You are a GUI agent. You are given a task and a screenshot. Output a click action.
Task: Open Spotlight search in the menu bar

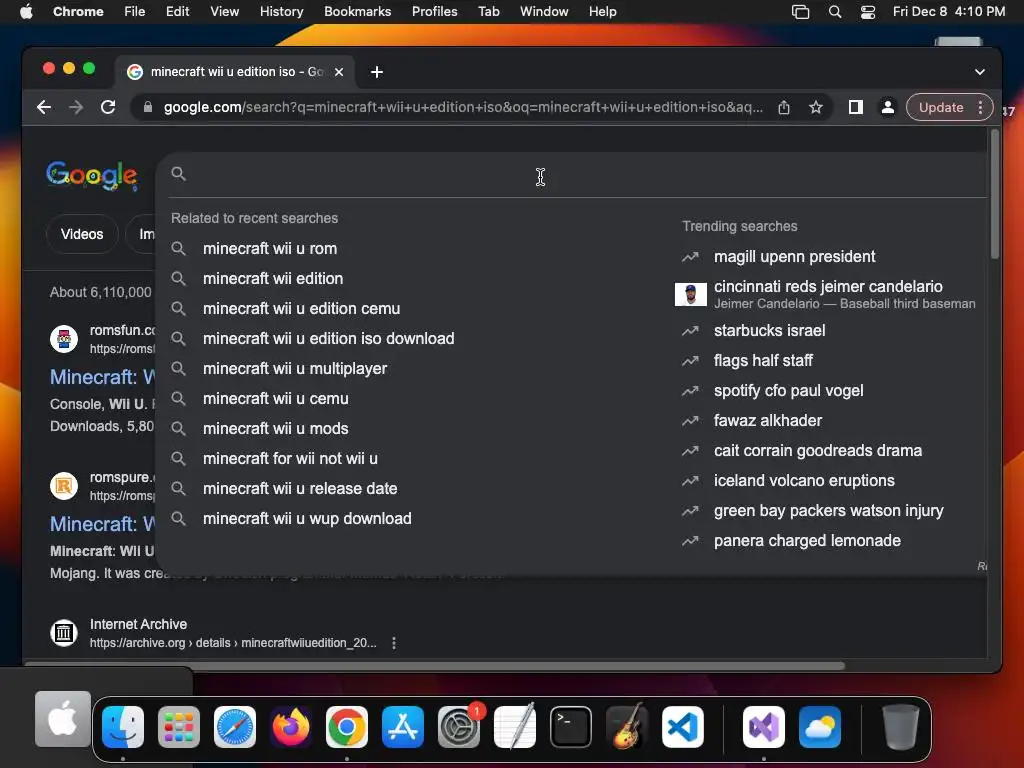point(835,12)
